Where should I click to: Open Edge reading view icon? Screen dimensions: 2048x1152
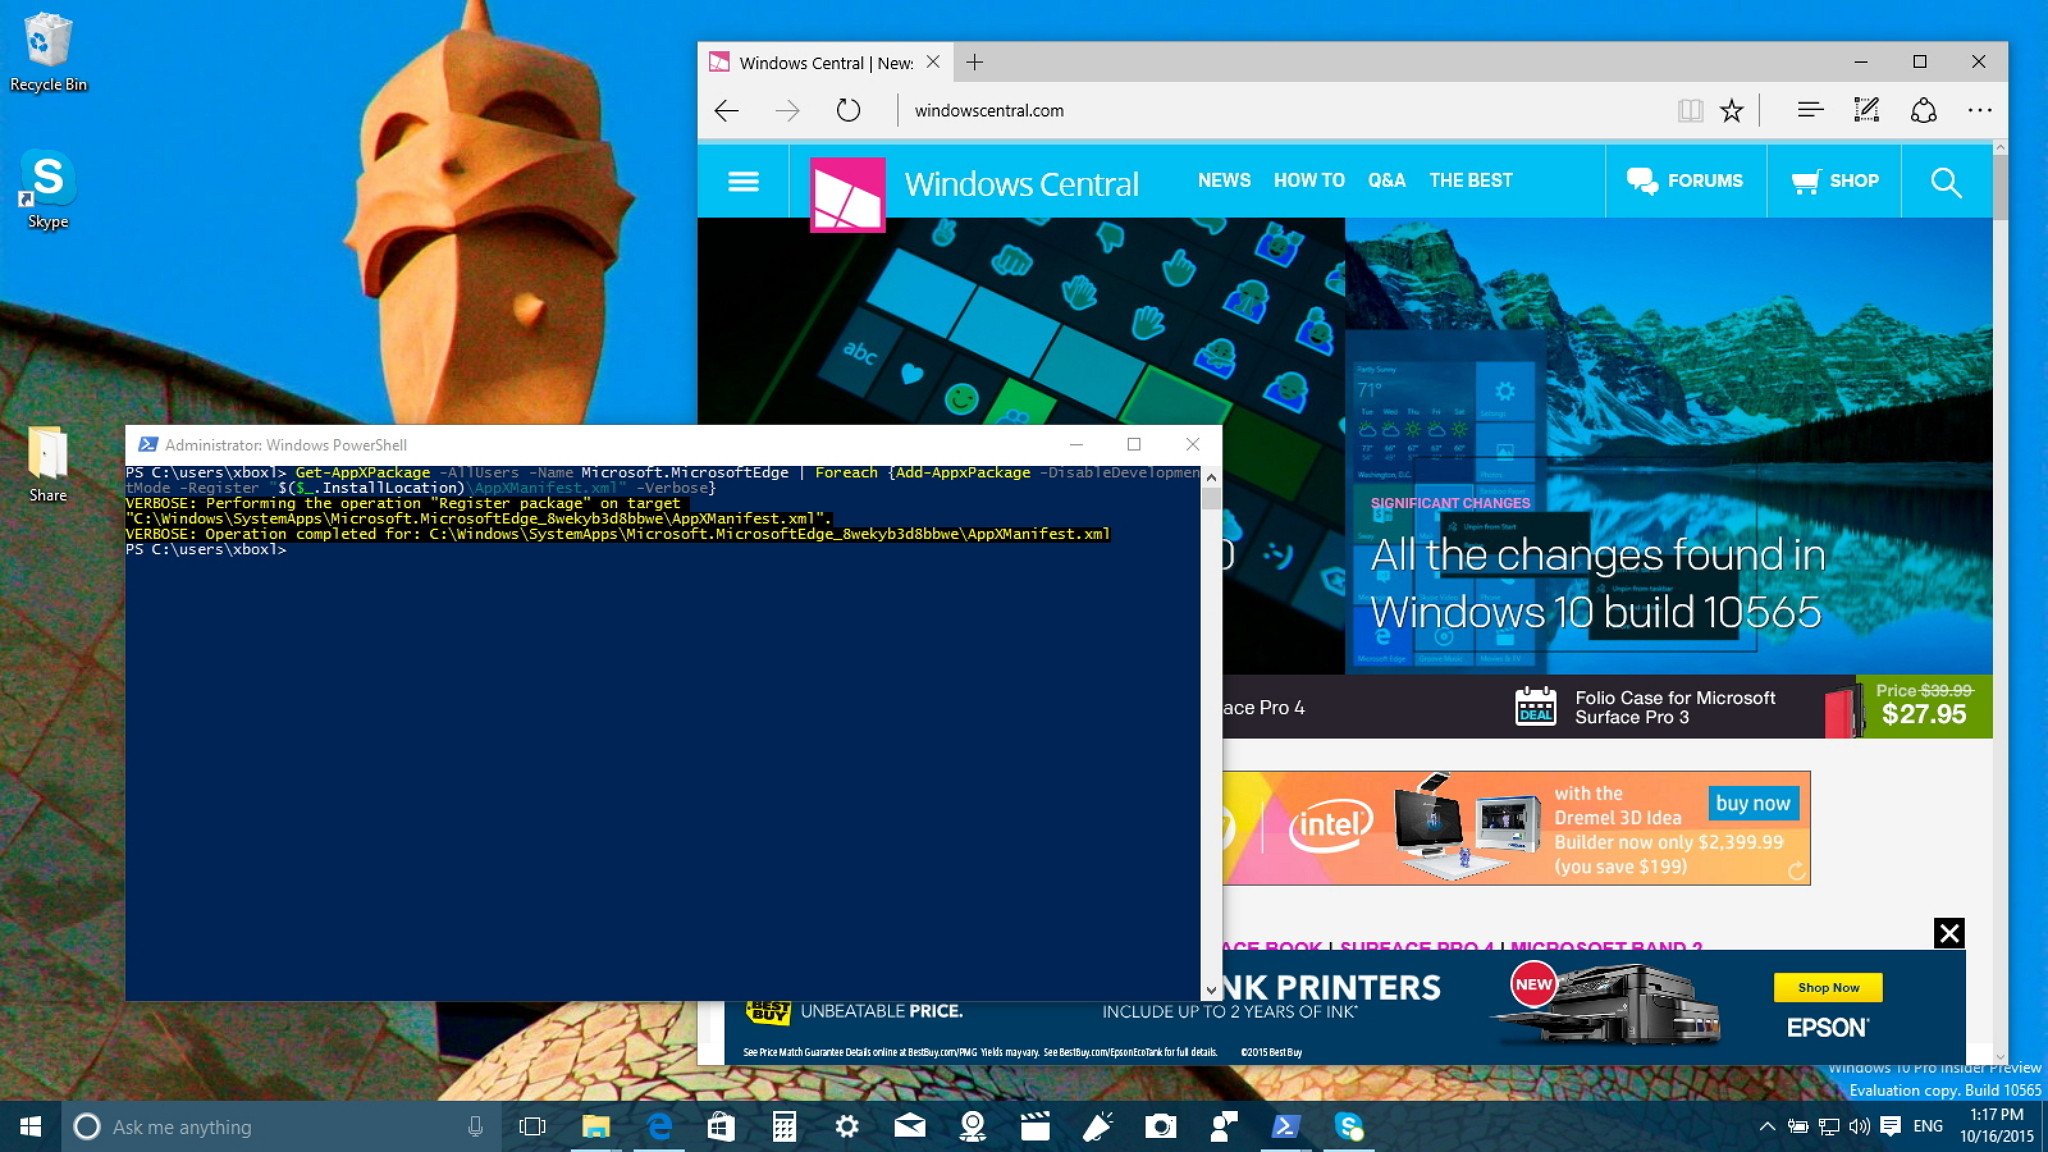[1690, 110]
